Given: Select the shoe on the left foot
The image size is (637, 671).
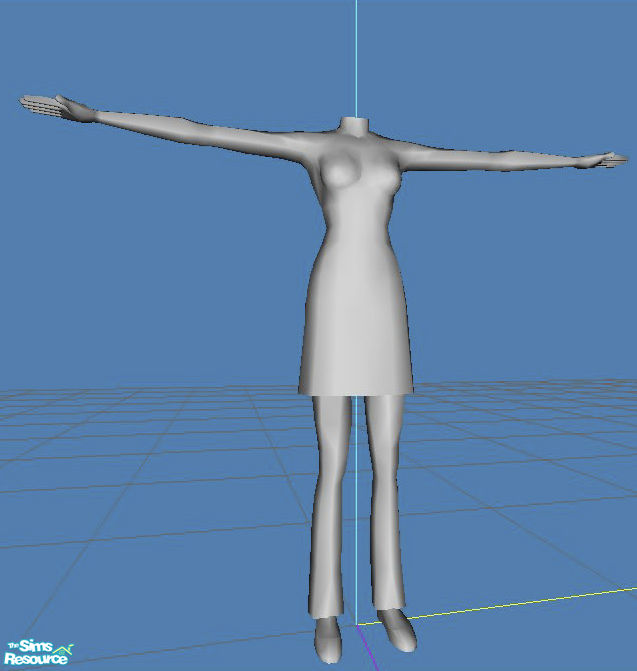Looking at the screenshot, I should pos(327,634).
